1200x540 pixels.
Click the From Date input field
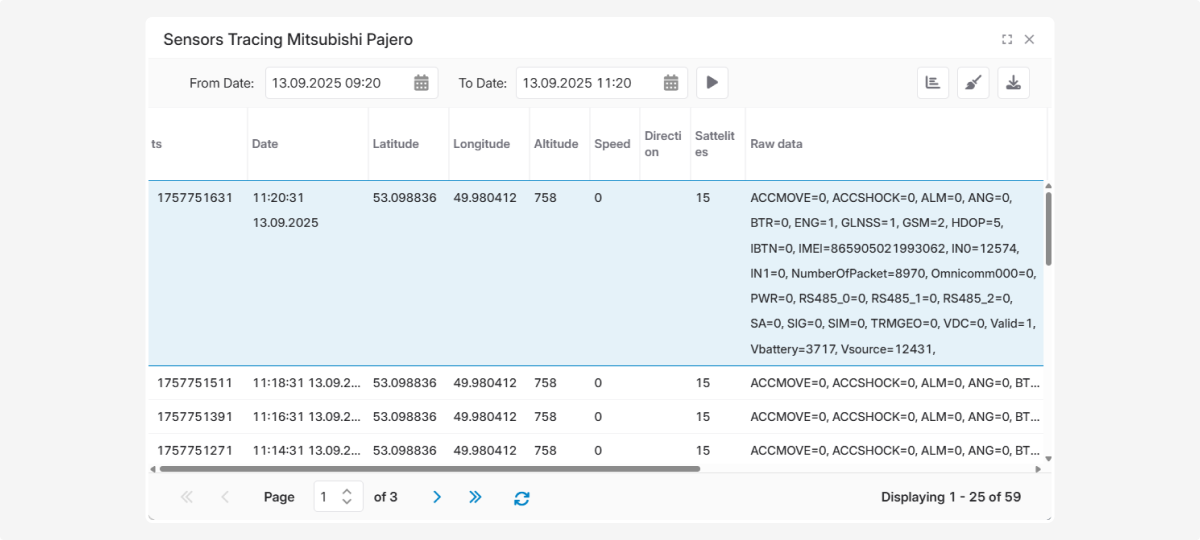(x=337, y=83)
